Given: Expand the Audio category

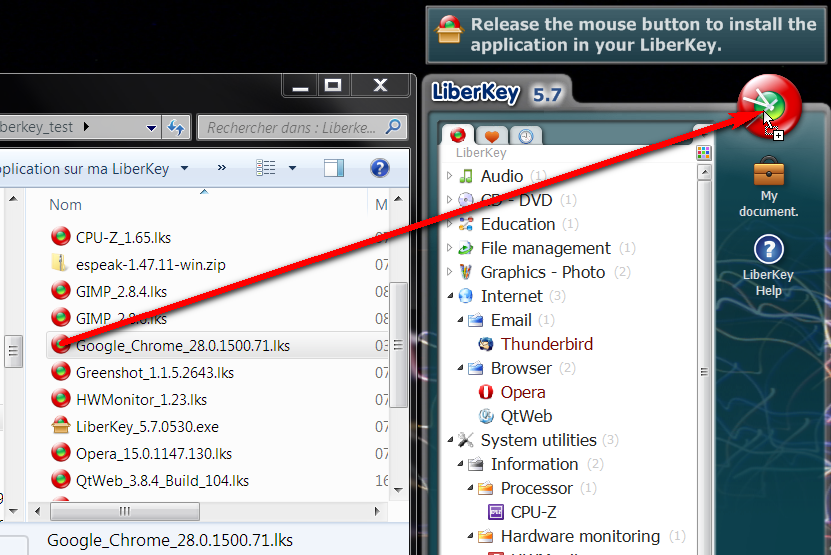Looking at the screenshot, I should (449, 176).
